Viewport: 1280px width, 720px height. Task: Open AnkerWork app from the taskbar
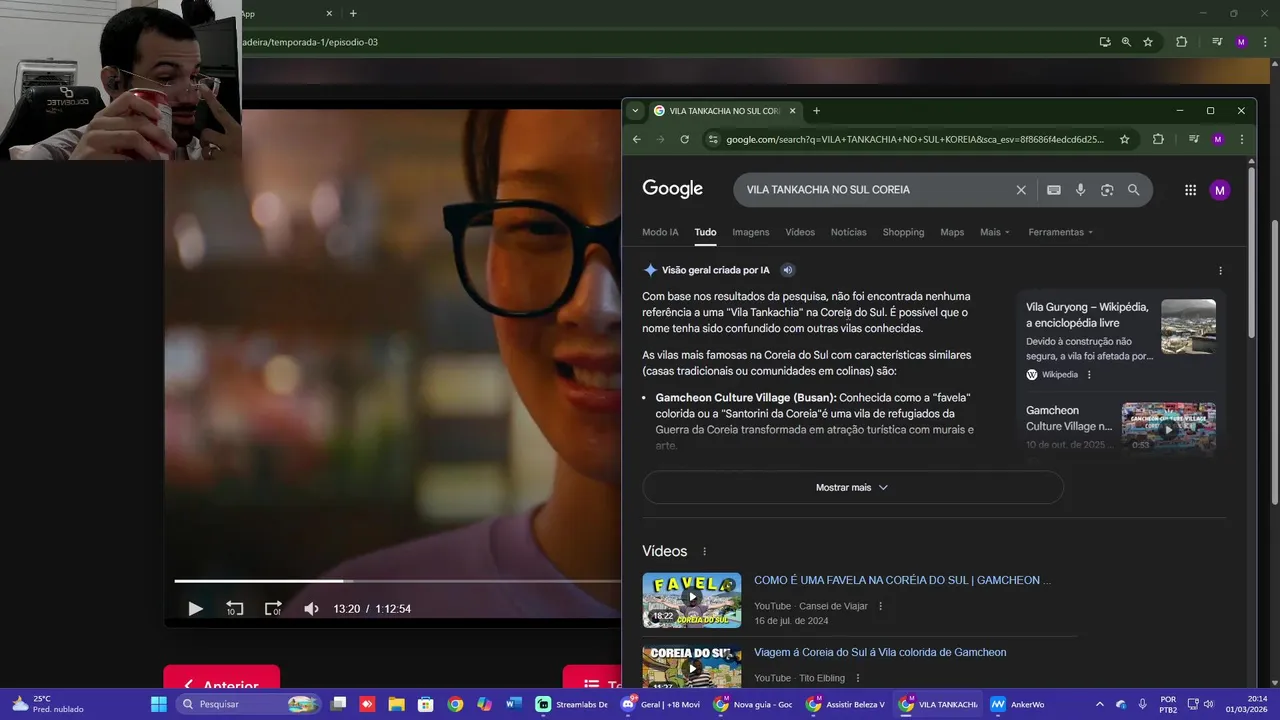[x=1017, y=704]
